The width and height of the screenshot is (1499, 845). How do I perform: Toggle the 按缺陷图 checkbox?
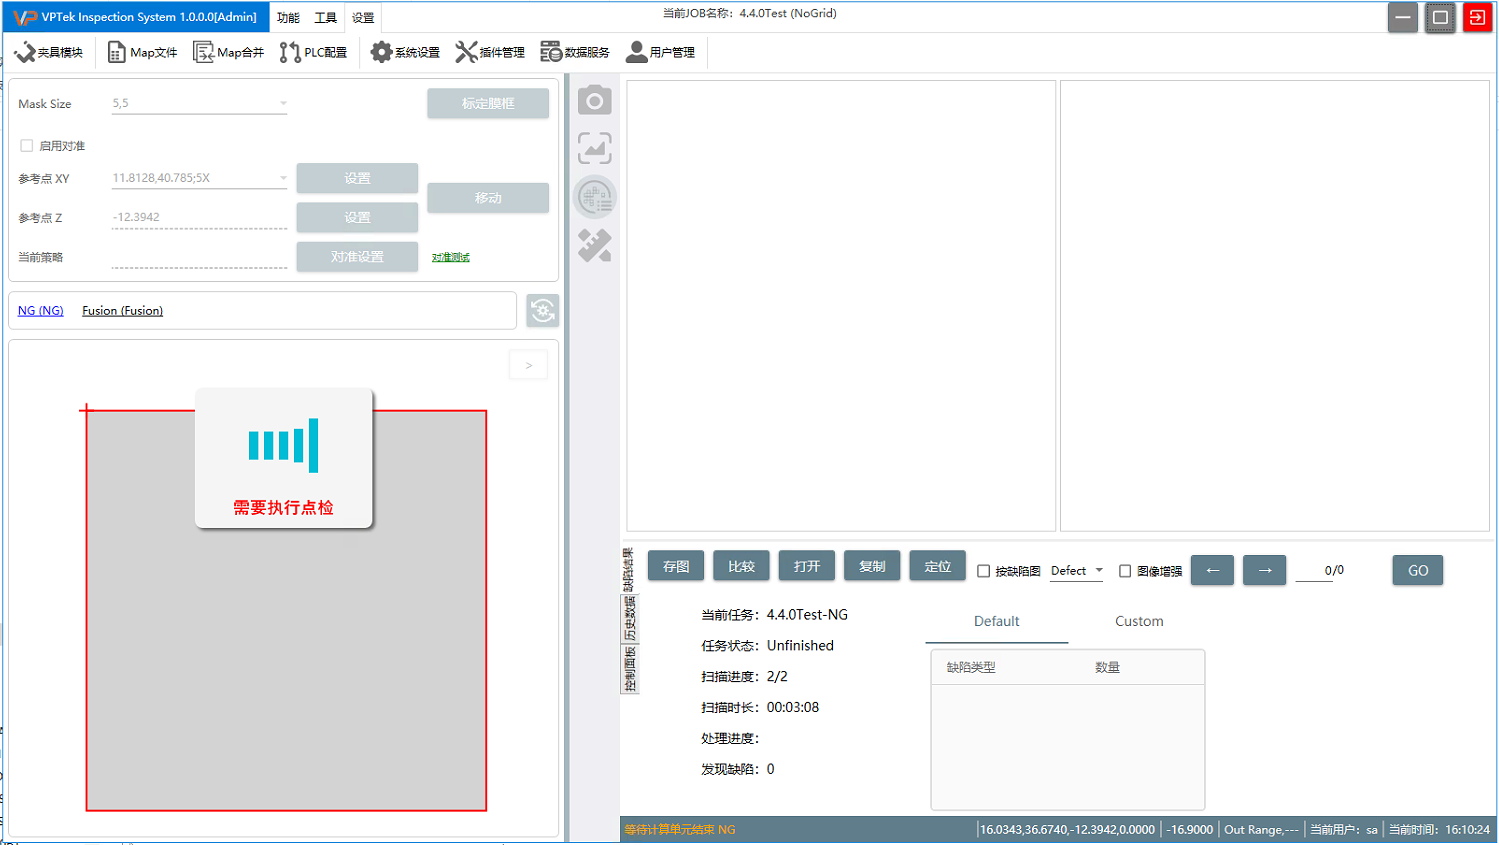[984, 571]
